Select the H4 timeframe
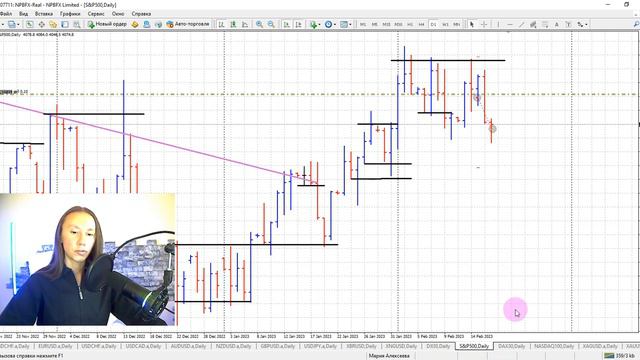640x360 pixels. (x=422, y=24)
